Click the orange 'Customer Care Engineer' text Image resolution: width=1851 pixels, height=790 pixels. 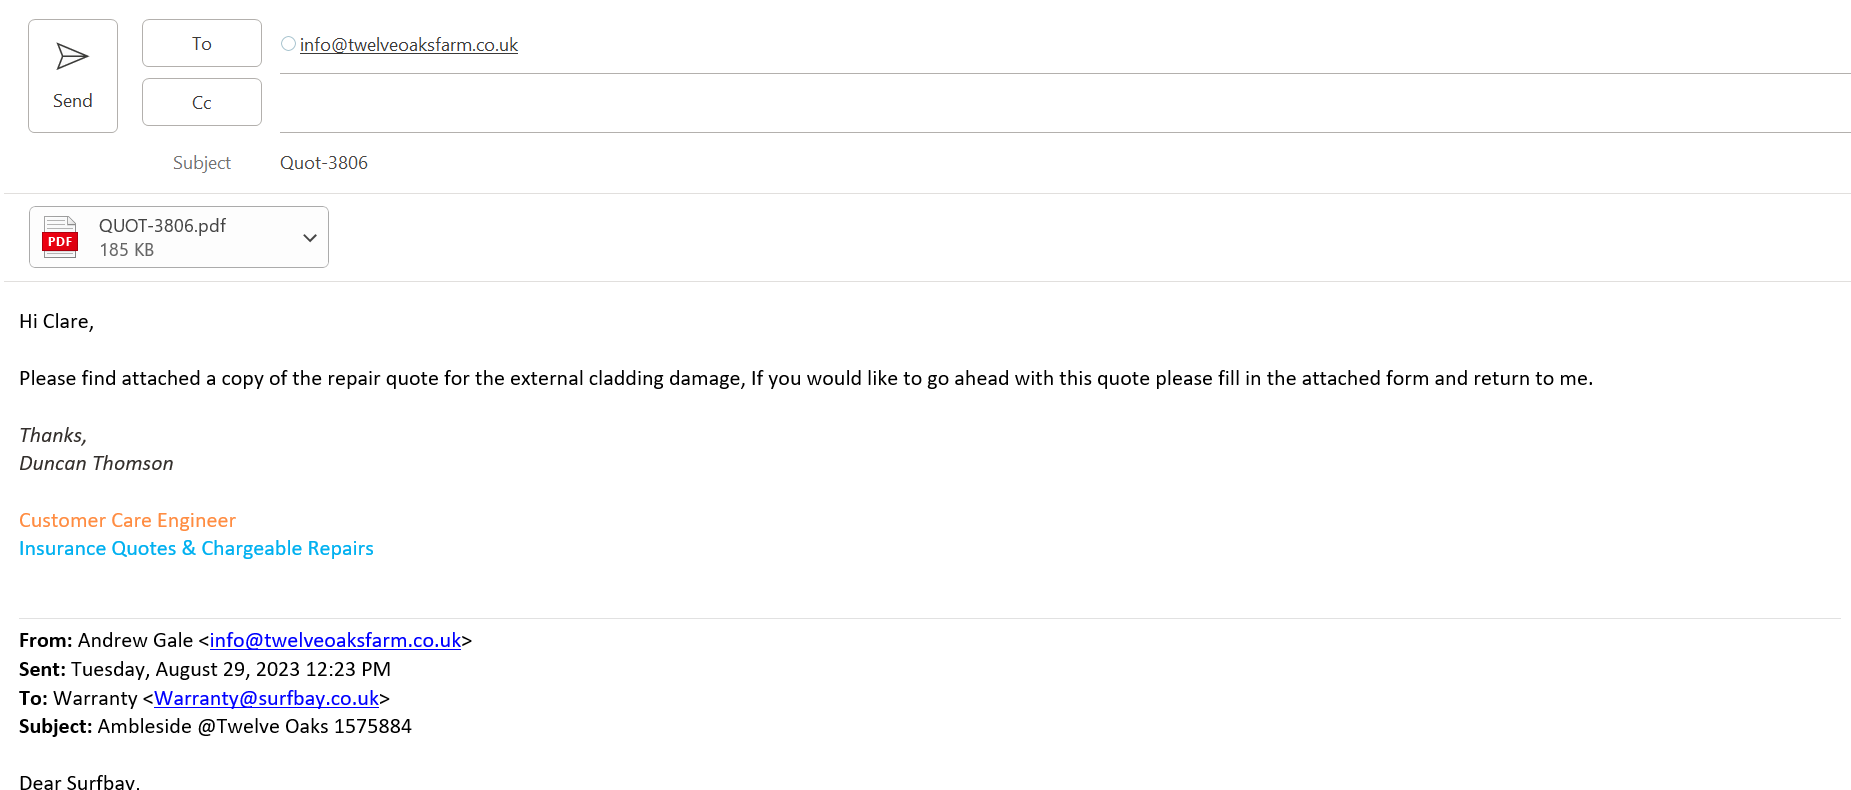pyautogui.click(x=127, y=521)
